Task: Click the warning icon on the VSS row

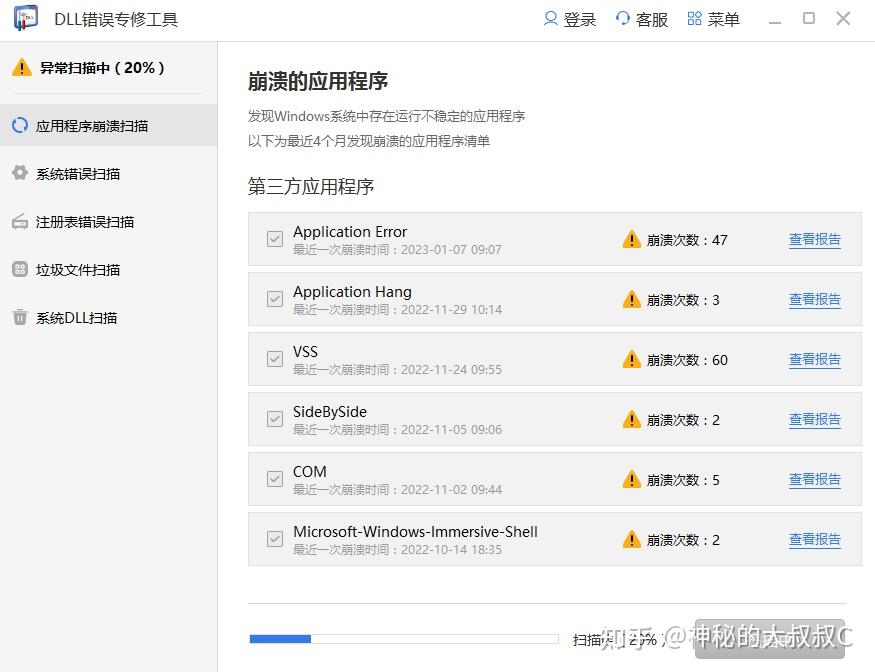Action: (632, 359)
